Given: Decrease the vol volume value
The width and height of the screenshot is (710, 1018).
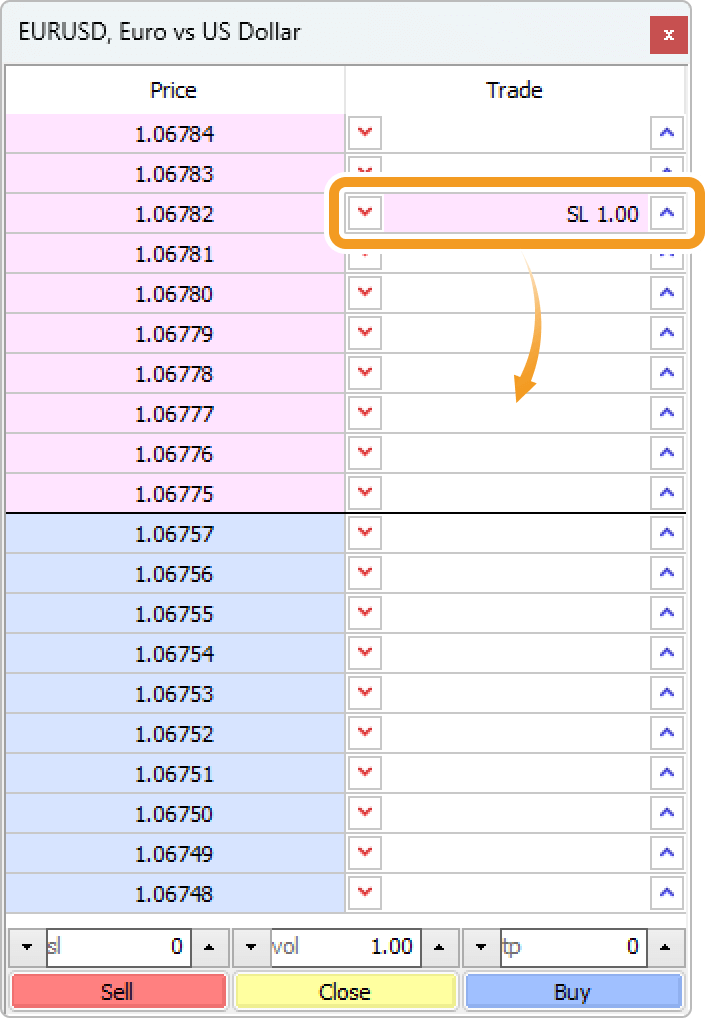Looking at the screenshot, I should tap(251, 947).
